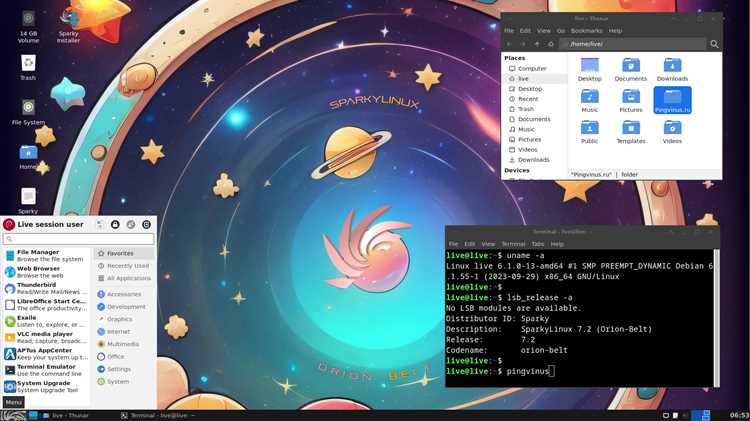Open Thunar View menu

pos(543,31)
